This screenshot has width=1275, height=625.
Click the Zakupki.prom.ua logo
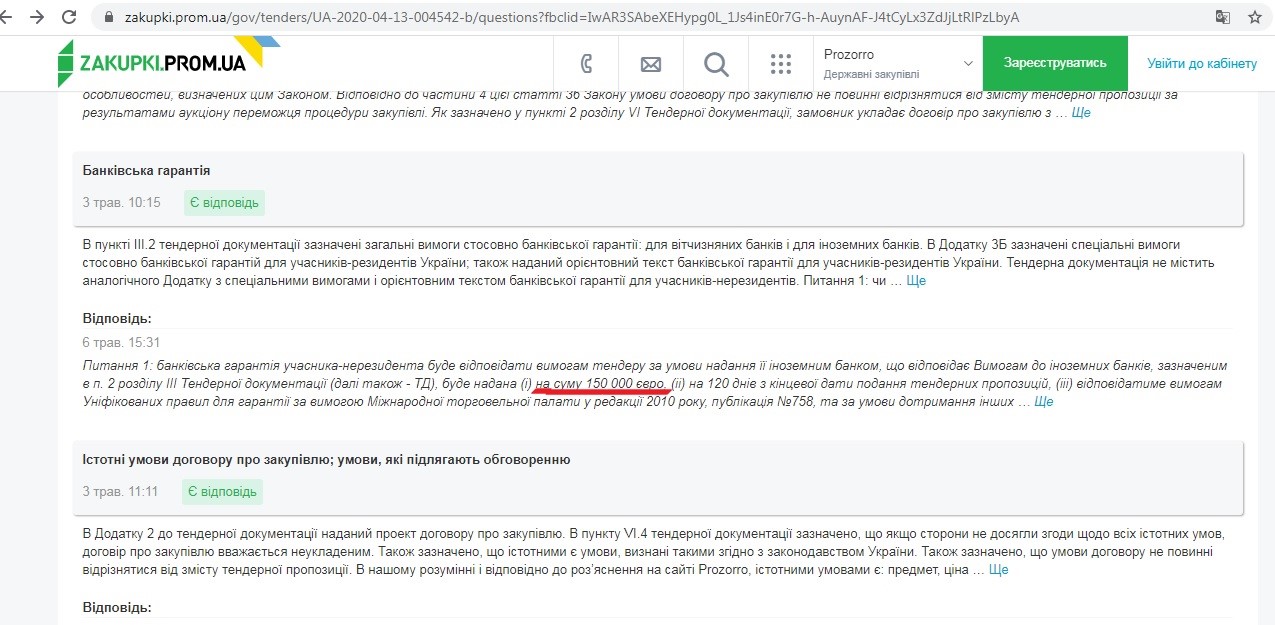coord(158,62)
